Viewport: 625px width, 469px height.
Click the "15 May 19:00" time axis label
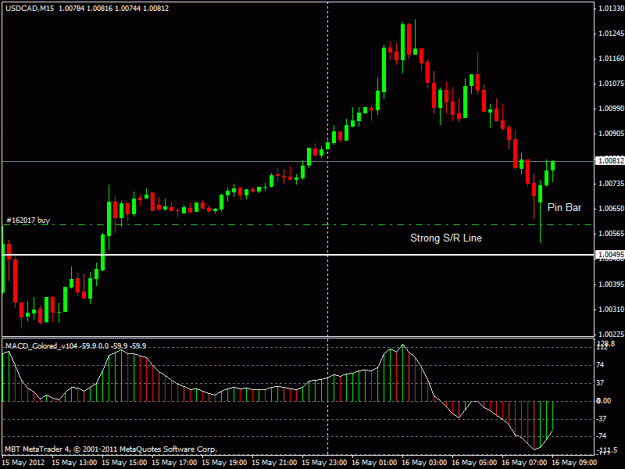pos(224,463)
